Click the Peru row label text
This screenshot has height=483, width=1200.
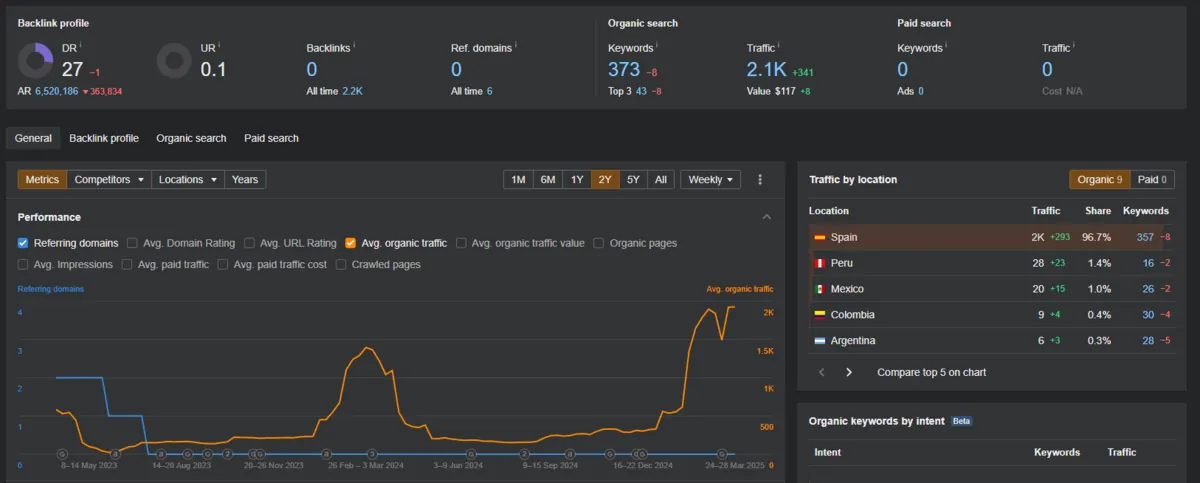pos(842,263)
